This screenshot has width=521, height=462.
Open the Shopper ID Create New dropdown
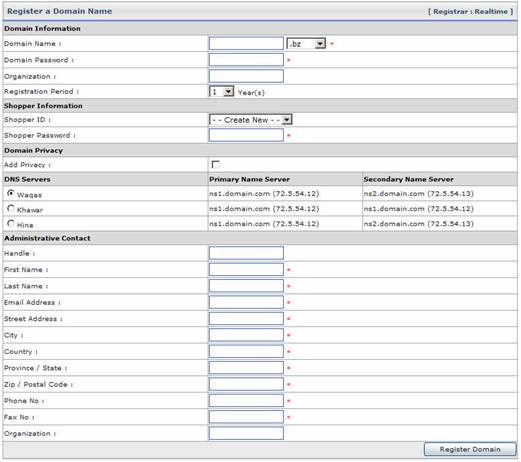[x=251, y=120]
